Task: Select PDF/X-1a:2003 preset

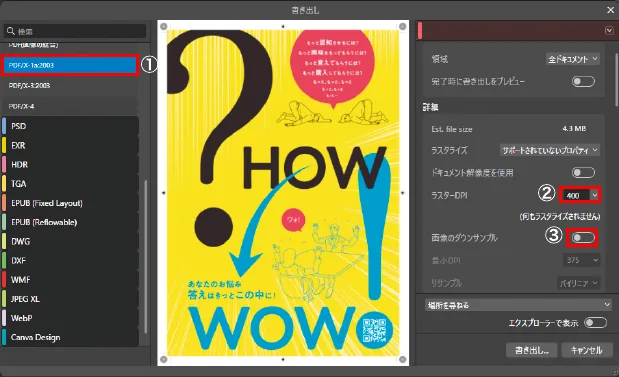Action: tap(70, 65)
